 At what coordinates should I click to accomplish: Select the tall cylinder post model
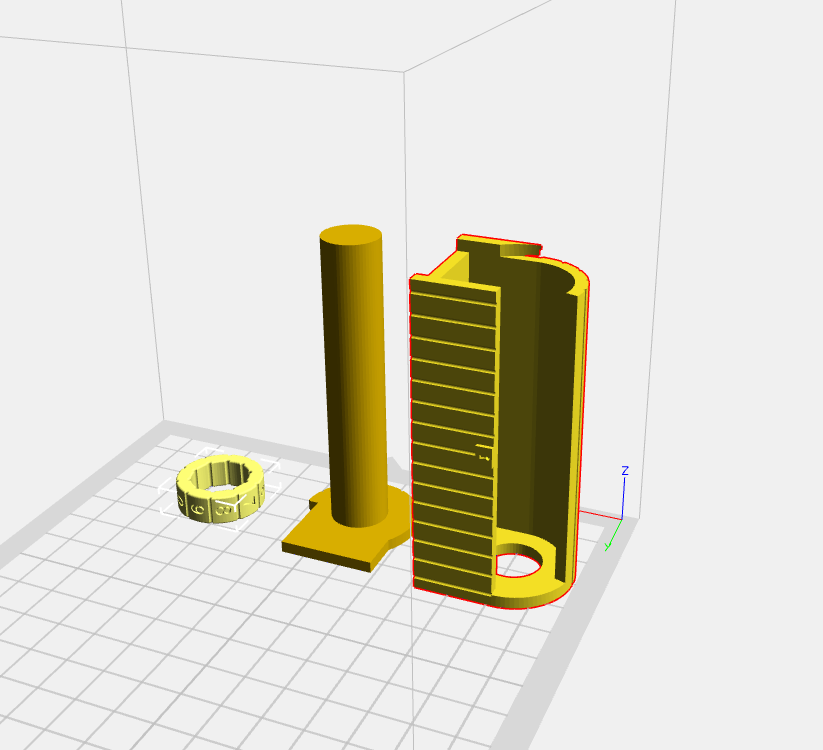[353, 375]
